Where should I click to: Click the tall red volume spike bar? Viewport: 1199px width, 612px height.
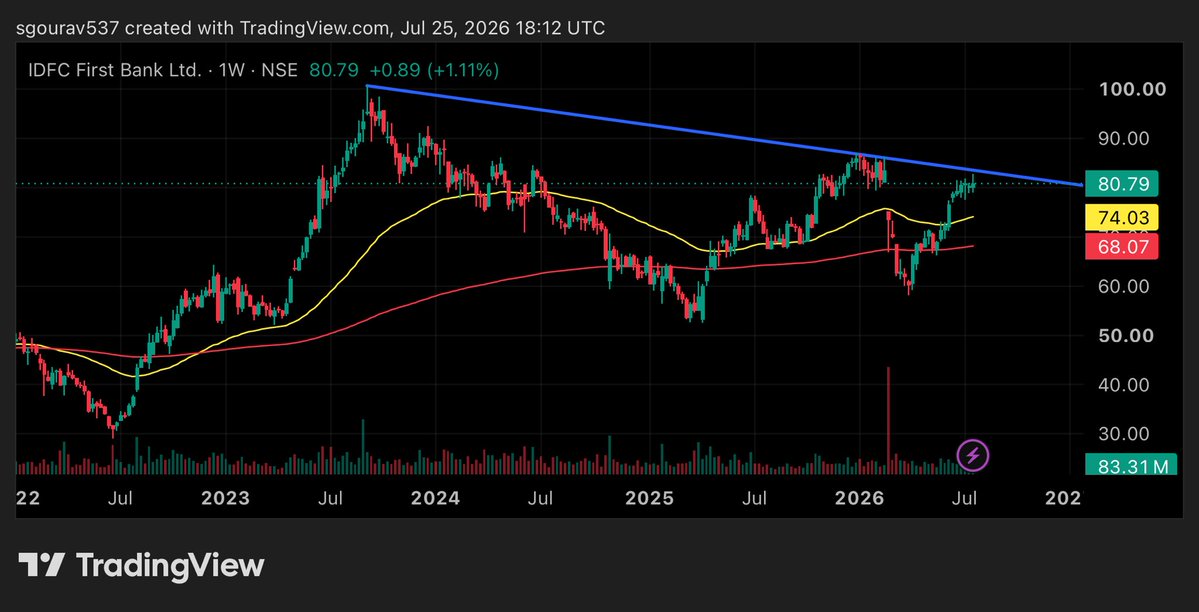(x=889, y=421)
